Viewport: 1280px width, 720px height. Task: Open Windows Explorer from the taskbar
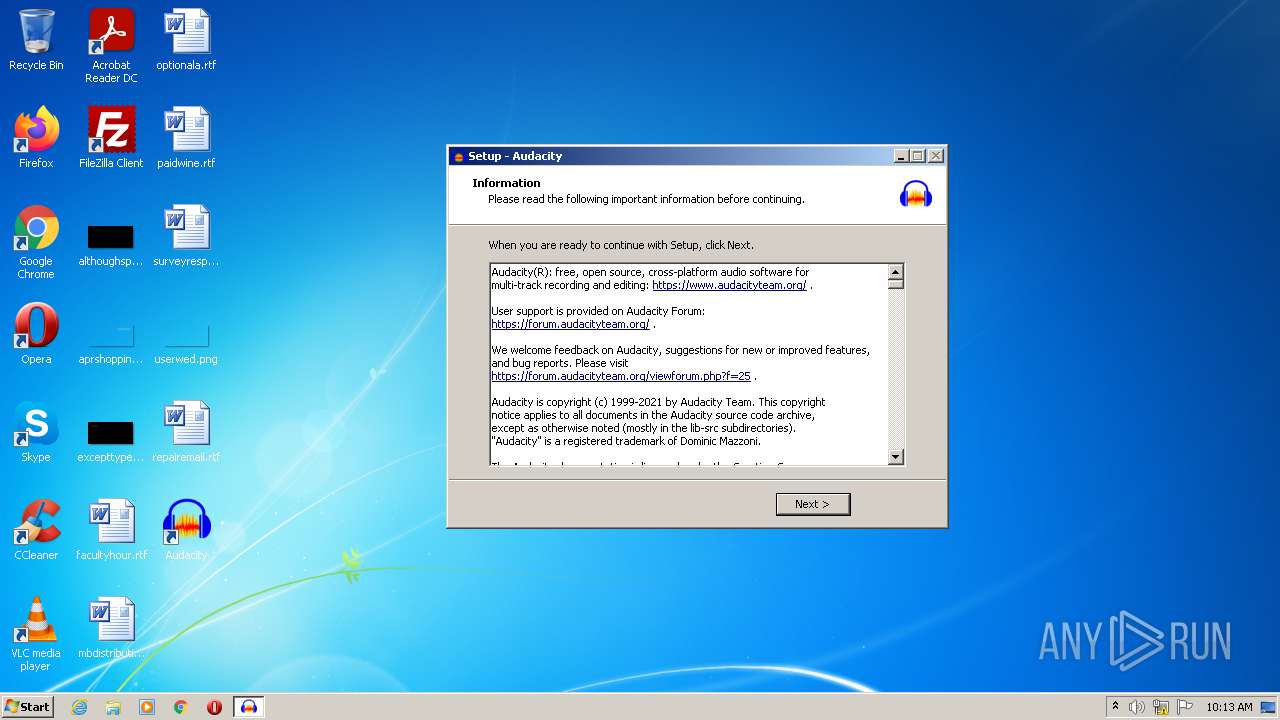tap(113, 707)
